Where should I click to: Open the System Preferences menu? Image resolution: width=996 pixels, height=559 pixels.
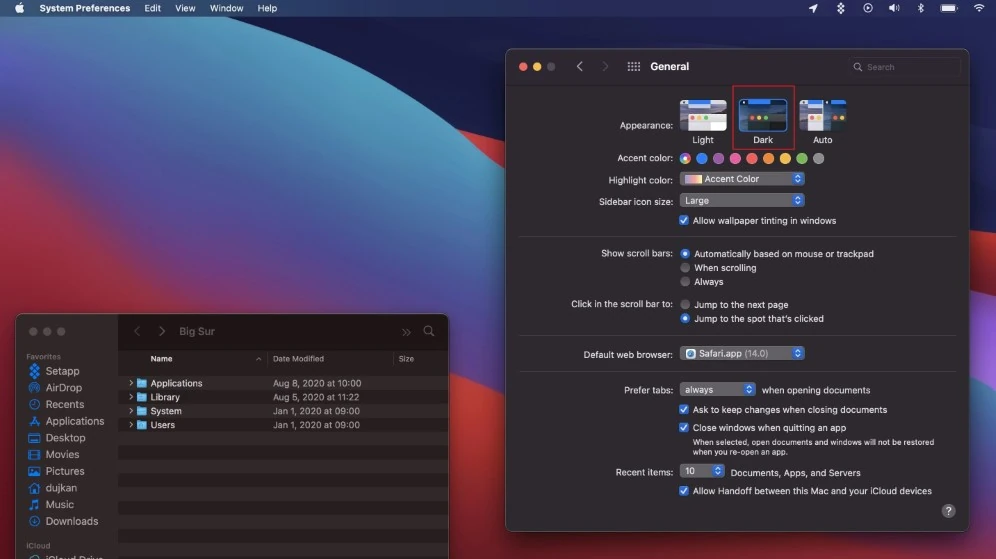click(x=84, y=8)
